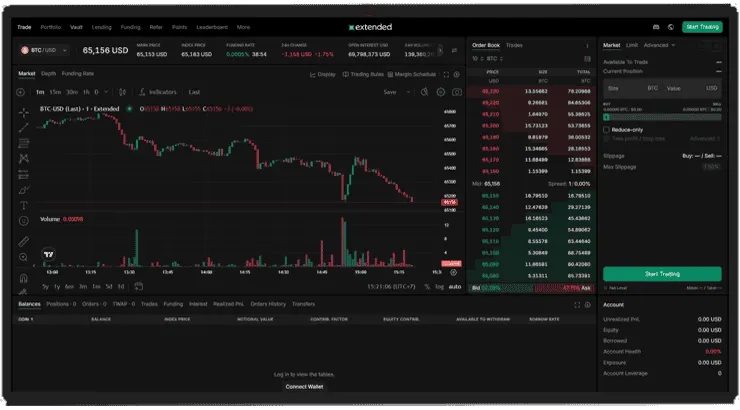The height and width of the screenshot is (410, 740).
Task: Expand the timeframe list chevron
Action: click(x=106, y=92)
